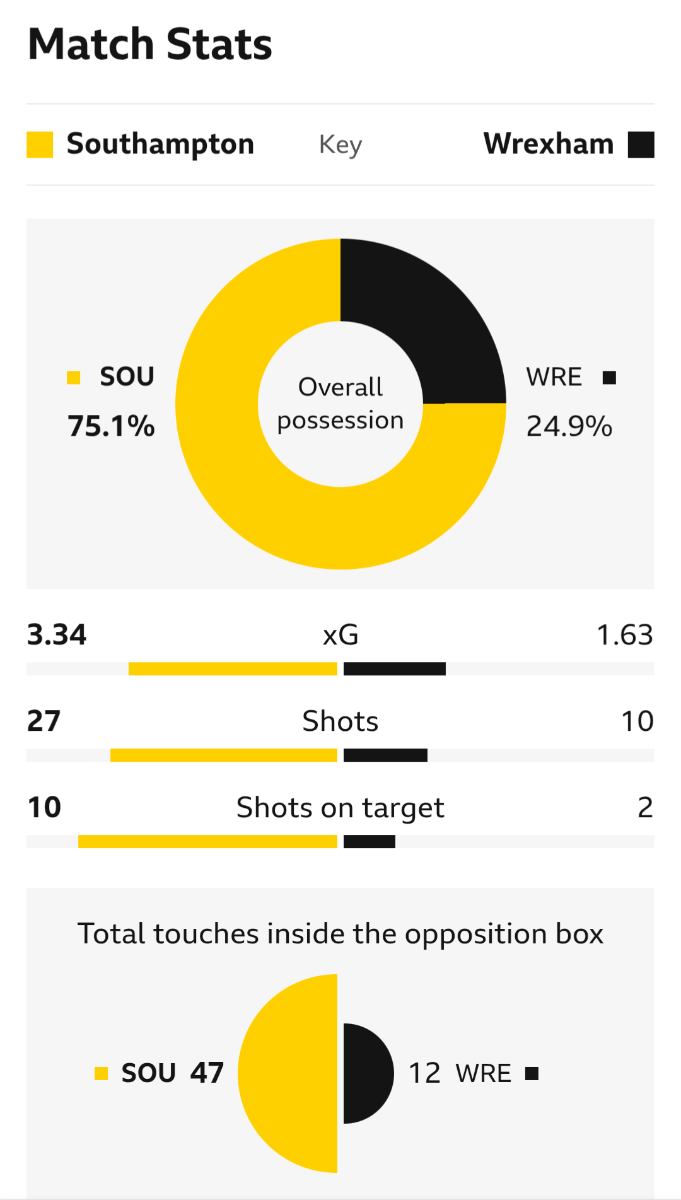Click the Southampton team name
681x1200 pixels.
(x=160, y=144)
